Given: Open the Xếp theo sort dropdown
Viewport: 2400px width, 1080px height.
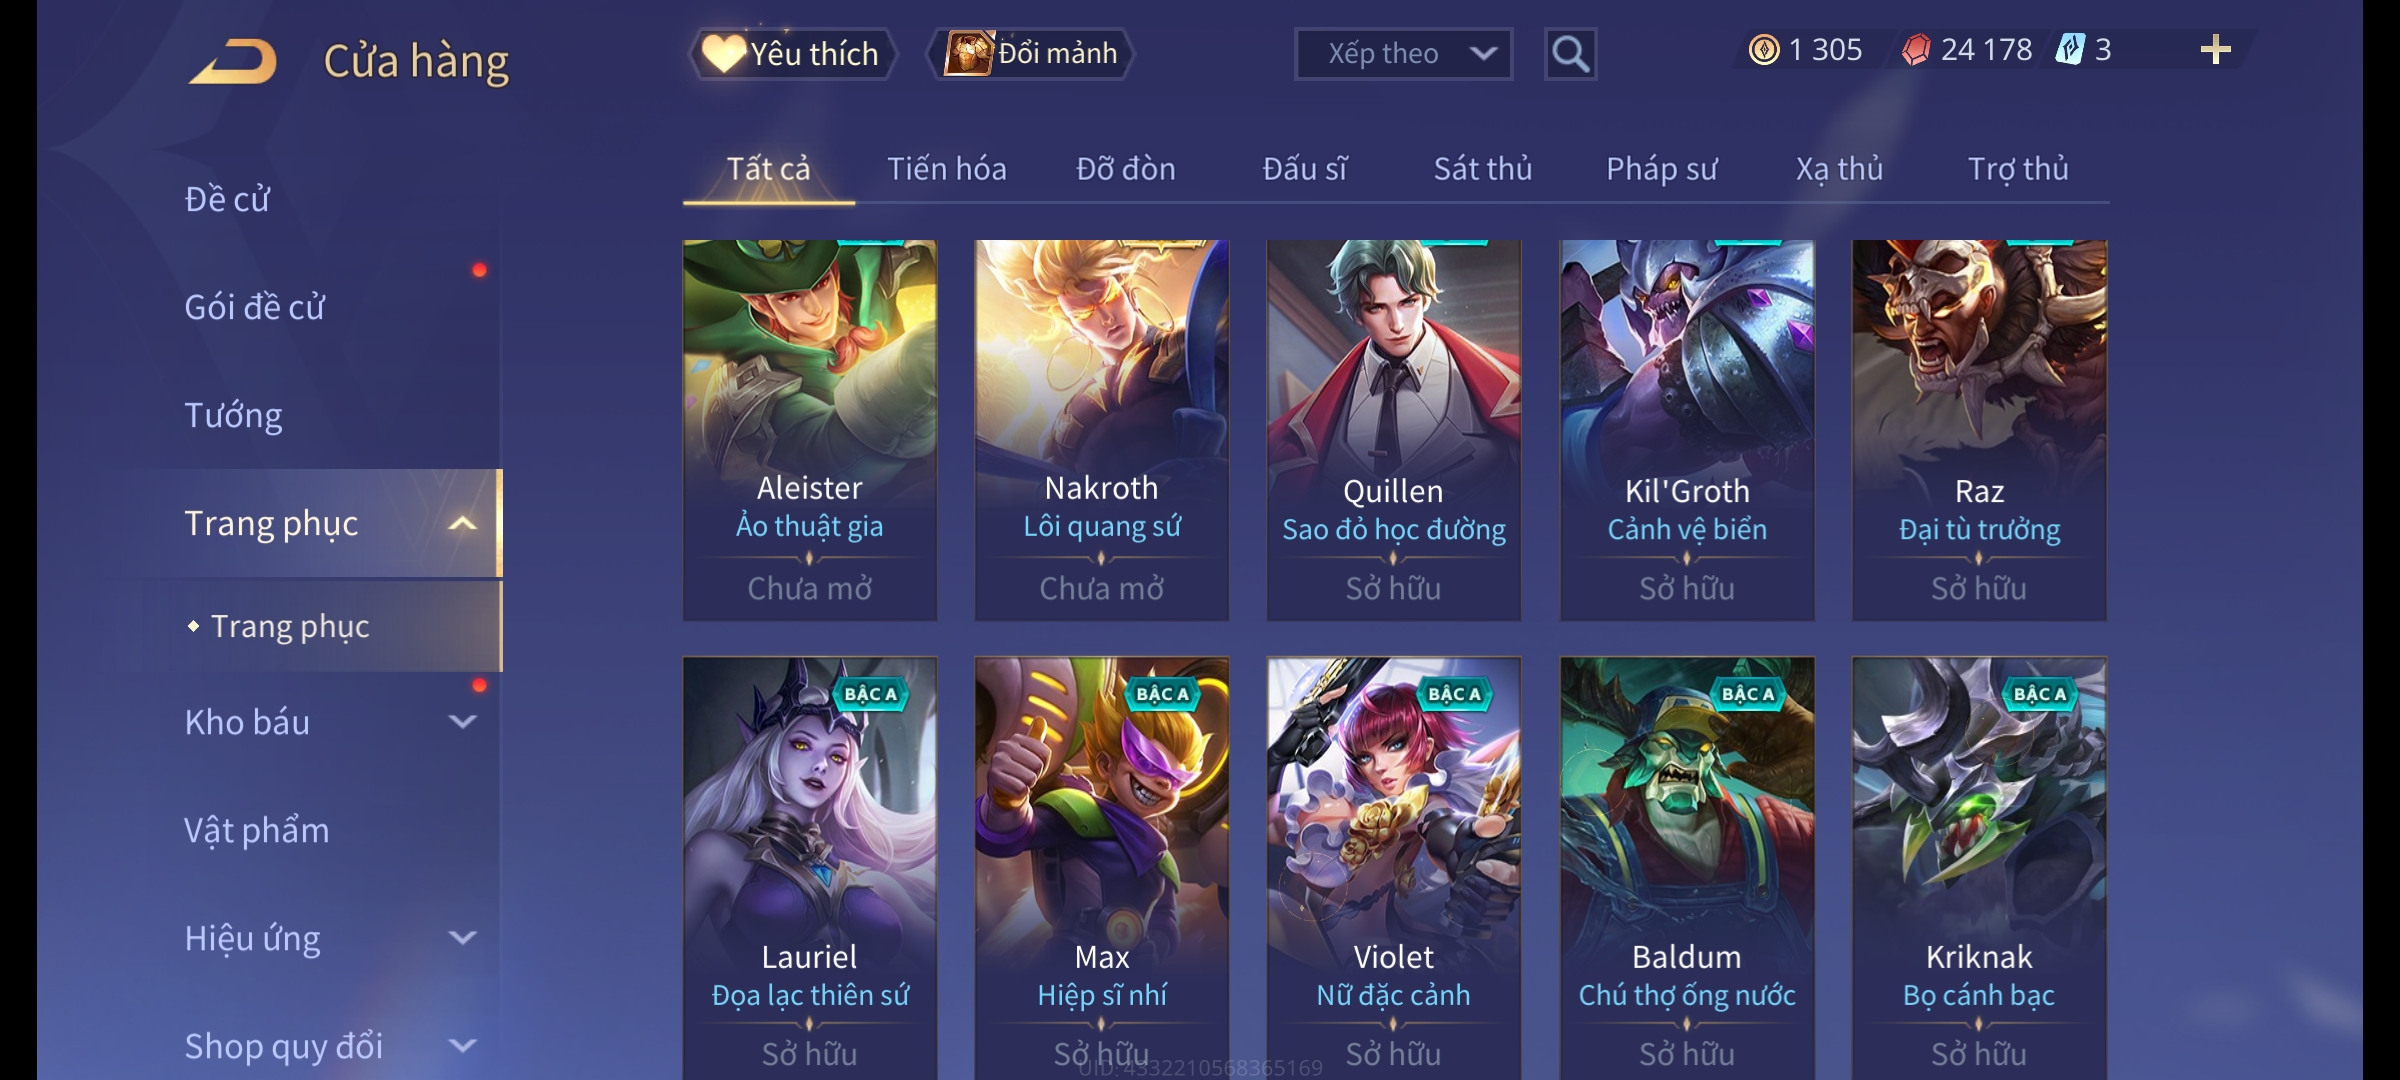Looking at the screenshot, I should (1403, 54).
